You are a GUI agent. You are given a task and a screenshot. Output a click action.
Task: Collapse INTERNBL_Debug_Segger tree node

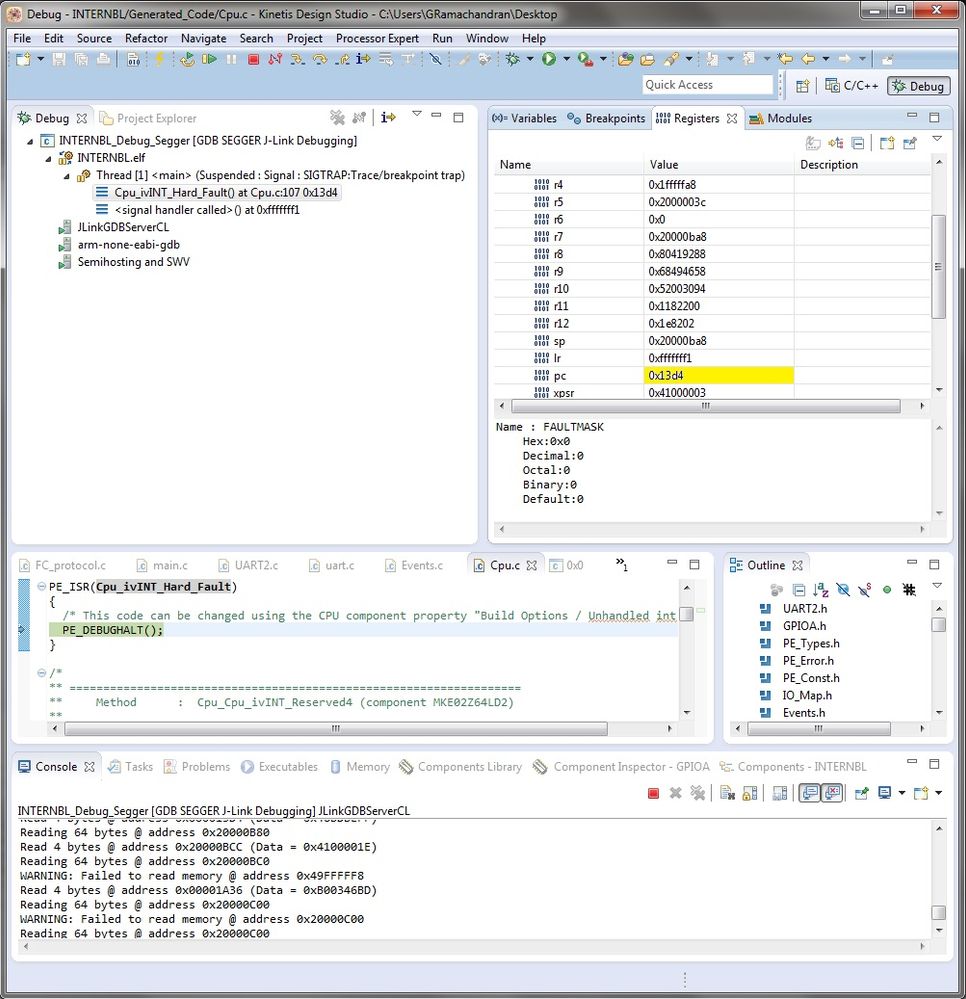30,141
